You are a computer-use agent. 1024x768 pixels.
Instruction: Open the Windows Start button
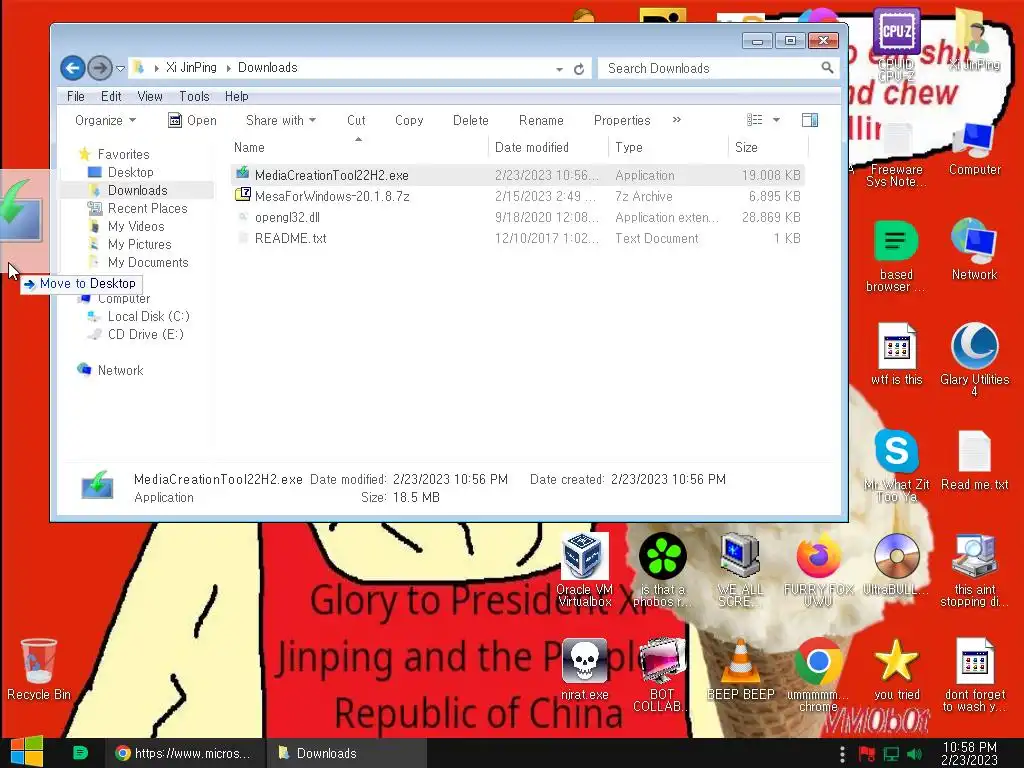(27, 752)
